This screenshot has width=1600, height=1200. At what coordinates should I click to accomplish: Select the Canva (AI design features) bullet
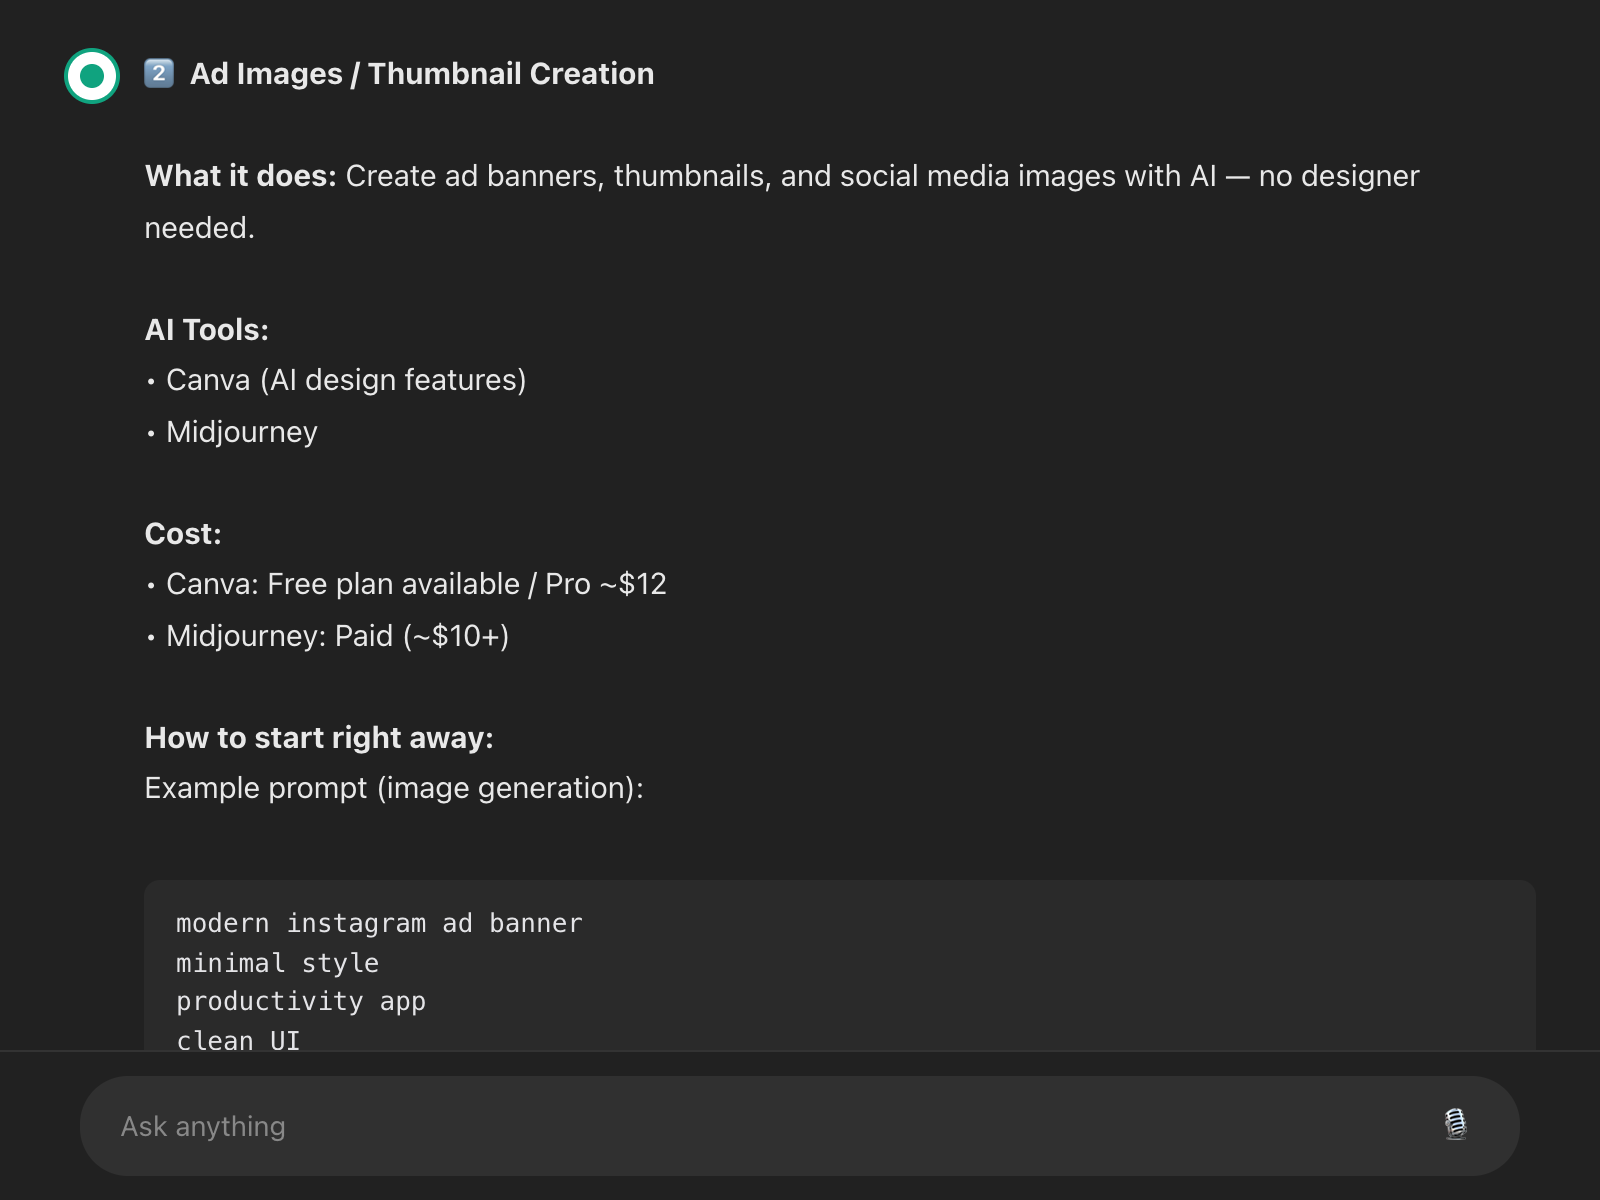coord(346,380)
